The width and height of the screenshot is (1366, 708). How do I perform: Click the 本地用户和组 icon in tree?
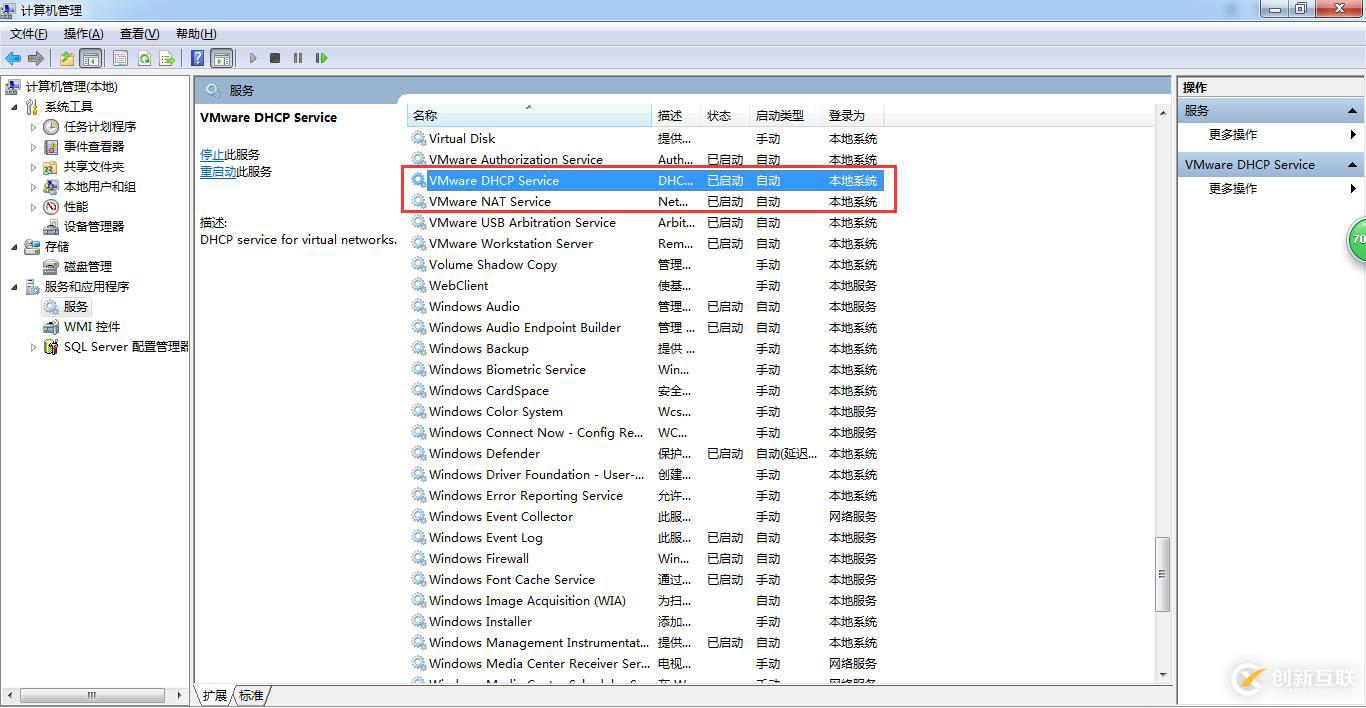point(51,187)
